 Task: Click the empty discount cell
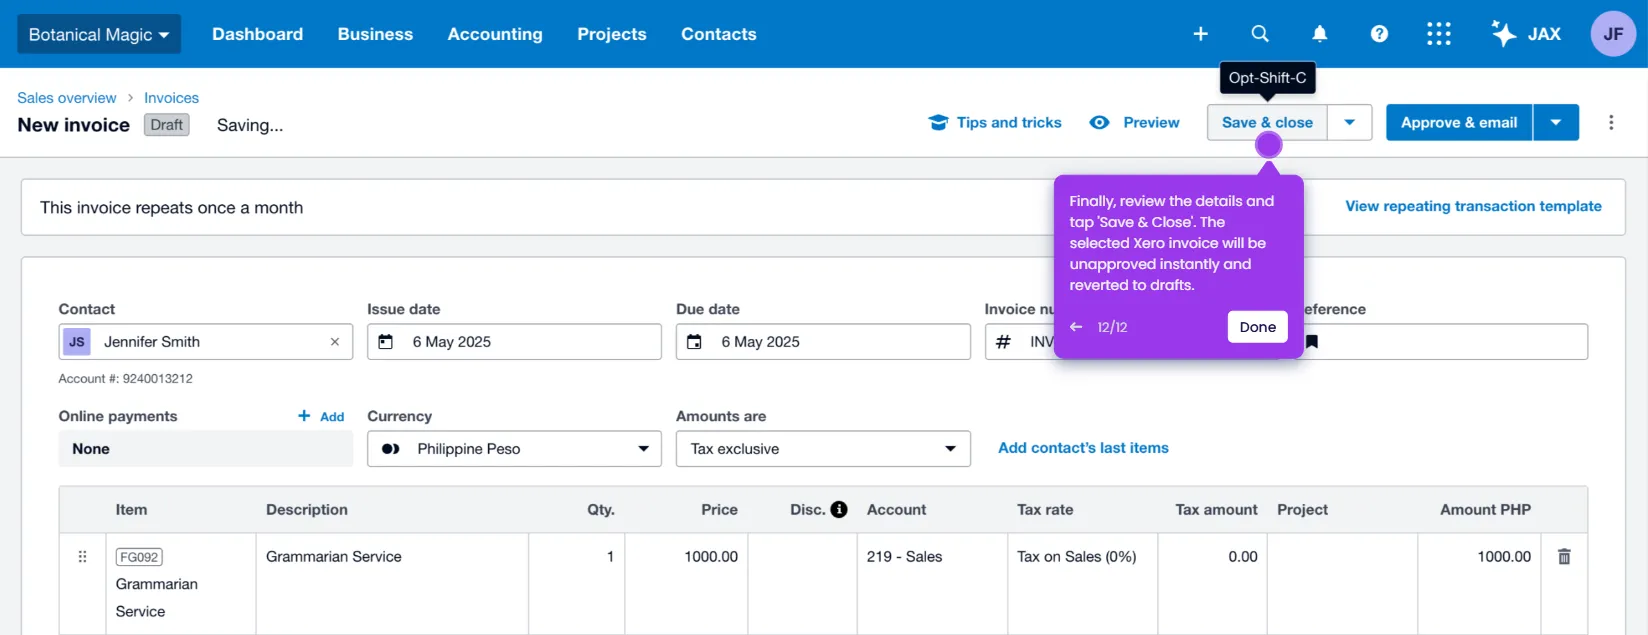point(802,584)
